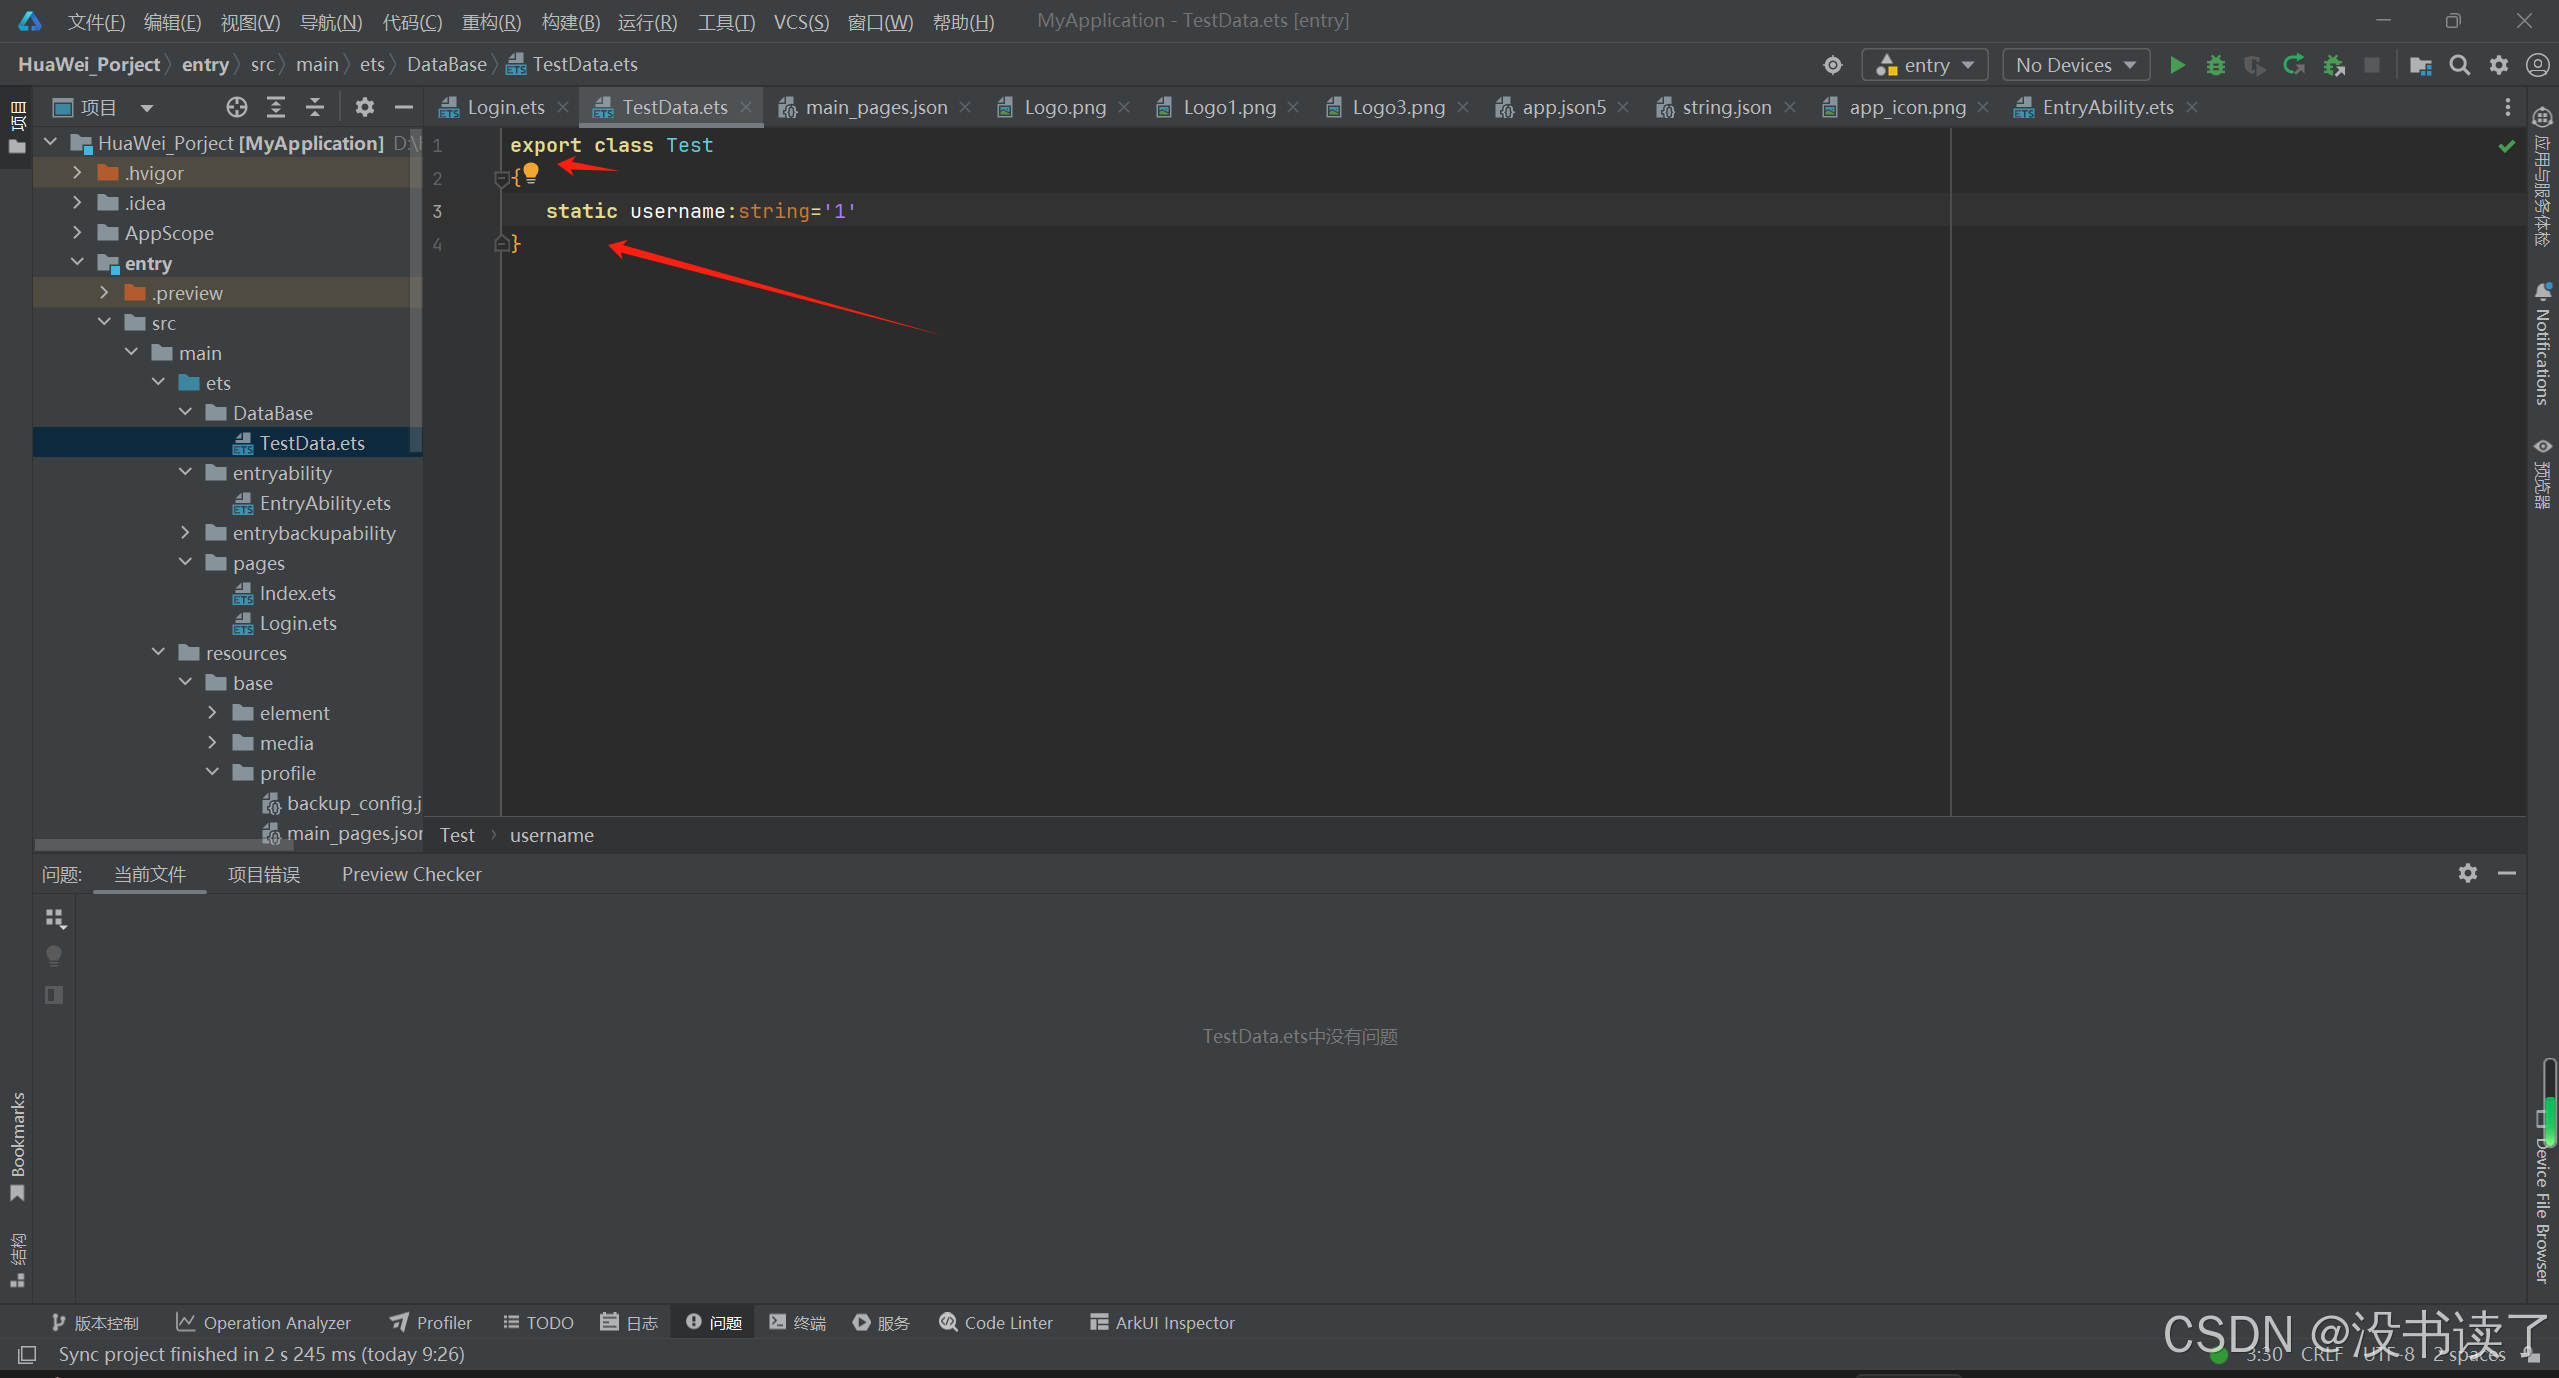Switch to the EntryAbility.ets editor tab

coord(2106,107)
